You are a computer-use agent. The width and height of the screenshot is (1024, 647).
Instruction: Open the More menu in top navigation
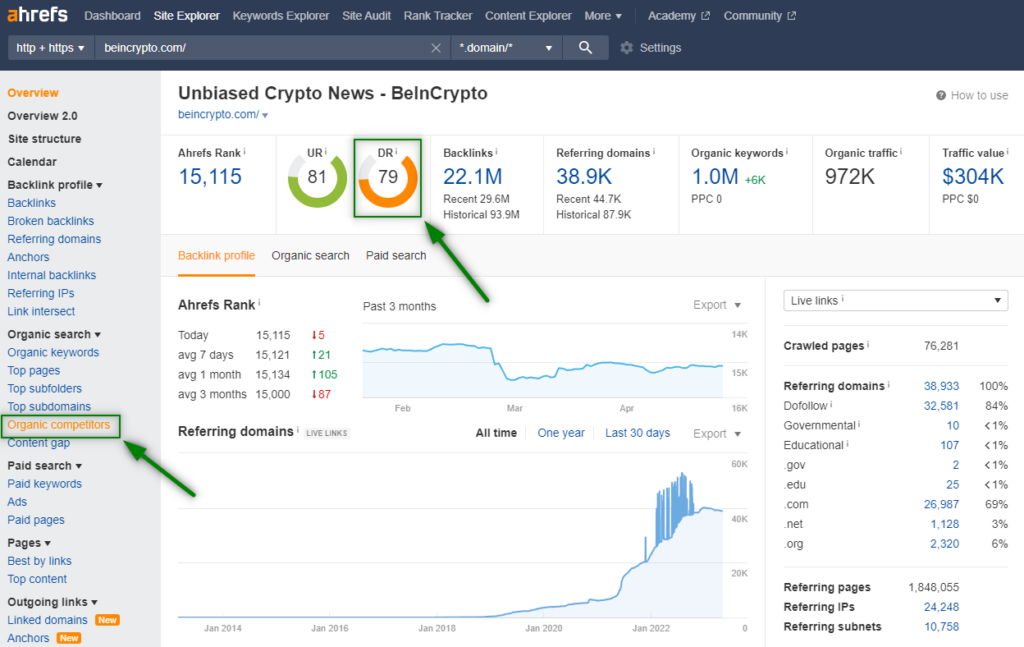603,16
